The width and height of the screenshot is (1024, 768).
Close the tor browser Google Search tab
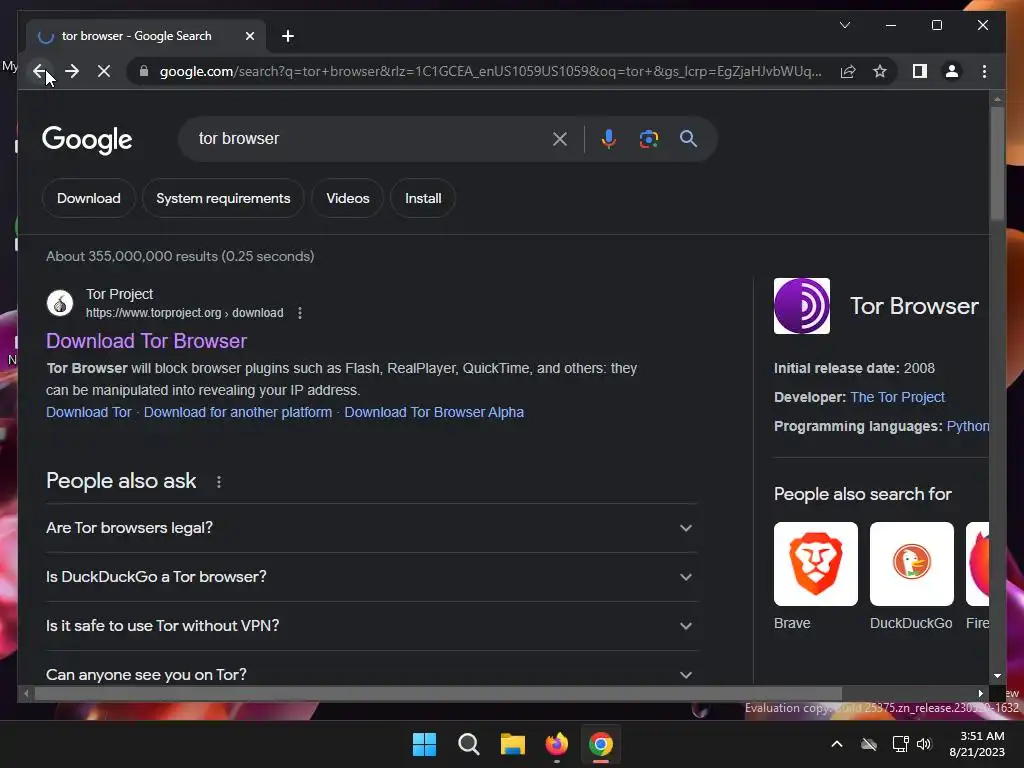(249, 36)
